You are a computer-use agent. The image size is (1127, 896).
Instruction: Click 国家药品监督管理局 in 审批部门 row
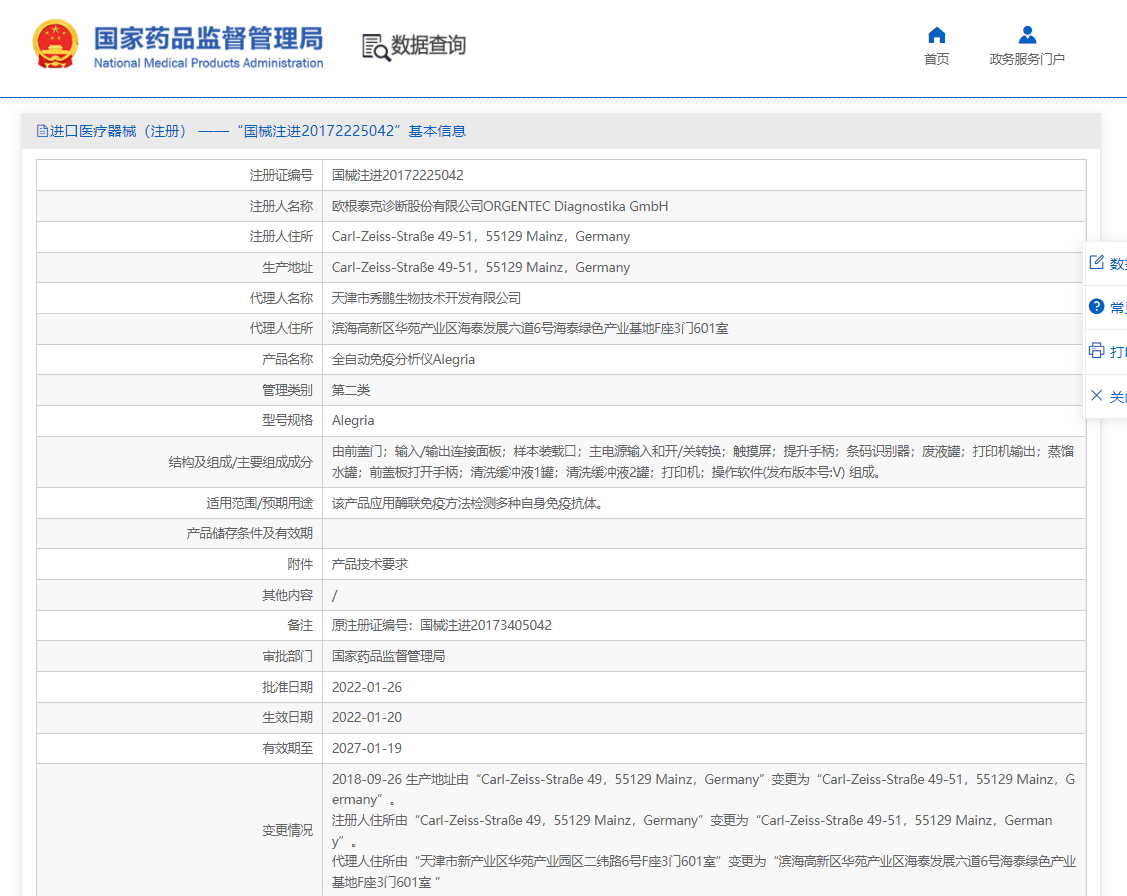pos(388,656)
